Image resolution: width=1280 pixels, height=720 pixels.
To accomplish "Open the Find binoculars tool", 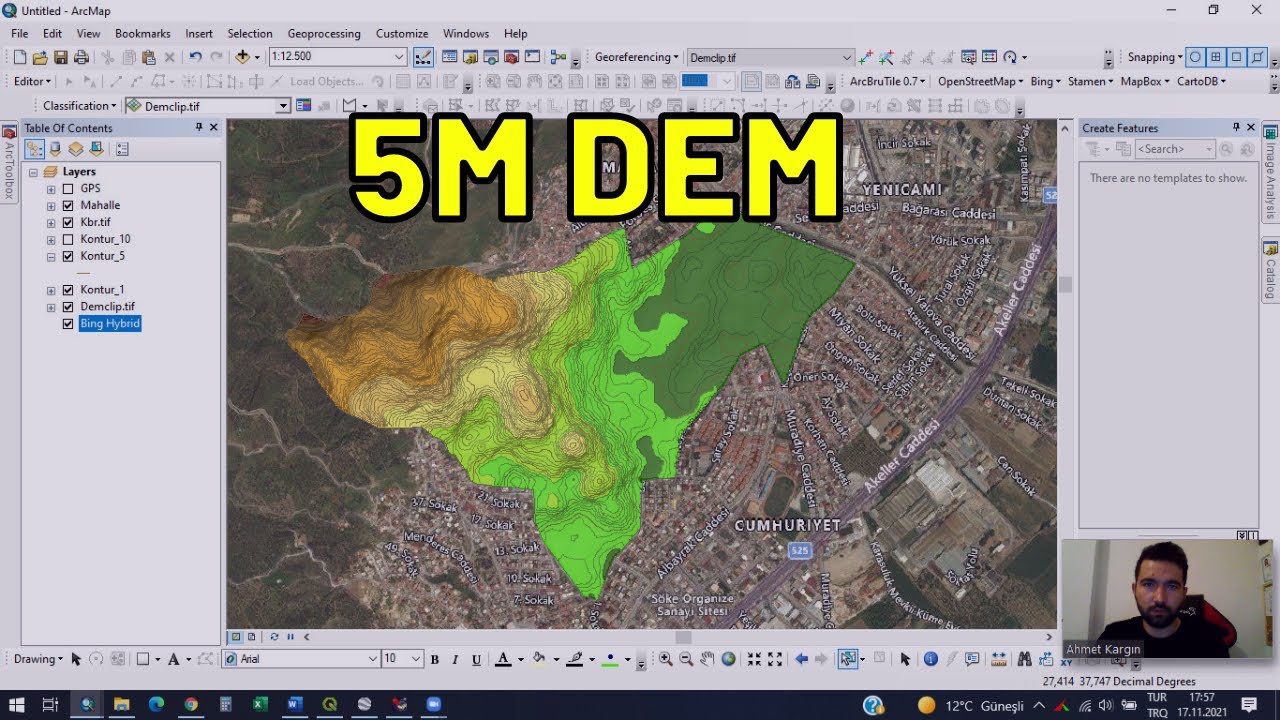I will coord(1024,659).
